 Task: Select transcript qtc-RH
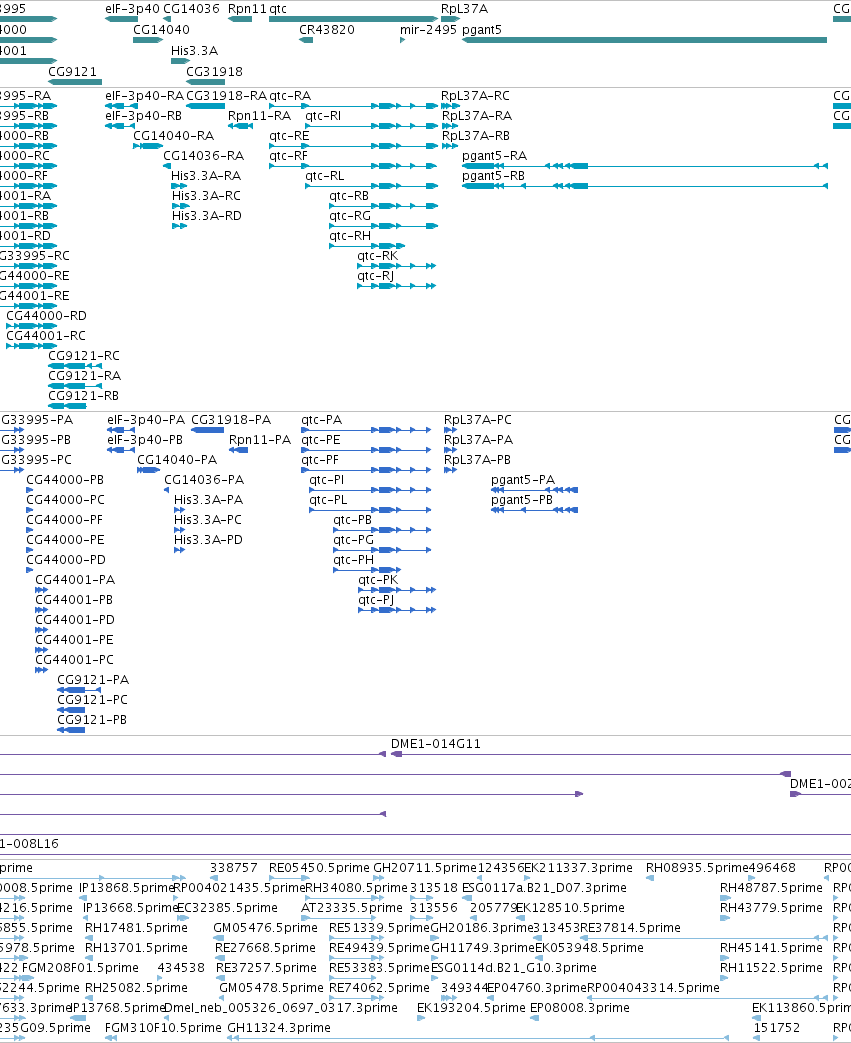pos(350,235)
